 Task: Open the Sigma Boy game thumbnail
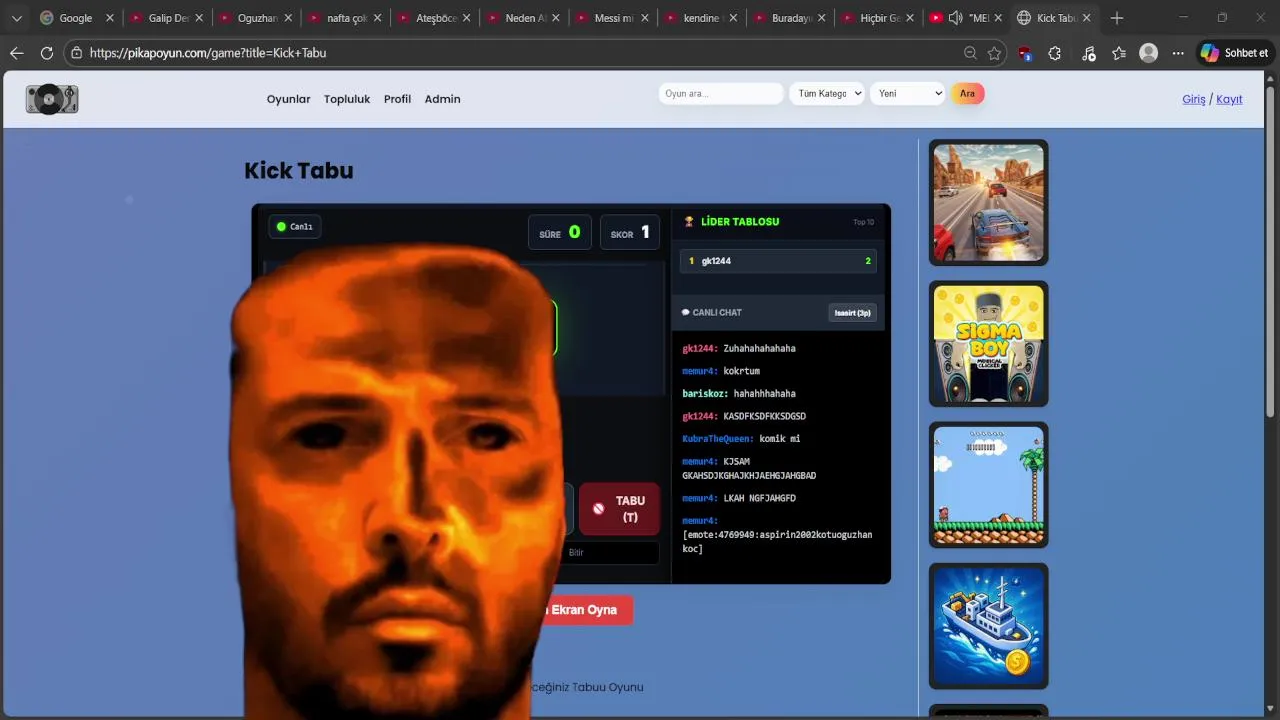(x=989, y=344)
